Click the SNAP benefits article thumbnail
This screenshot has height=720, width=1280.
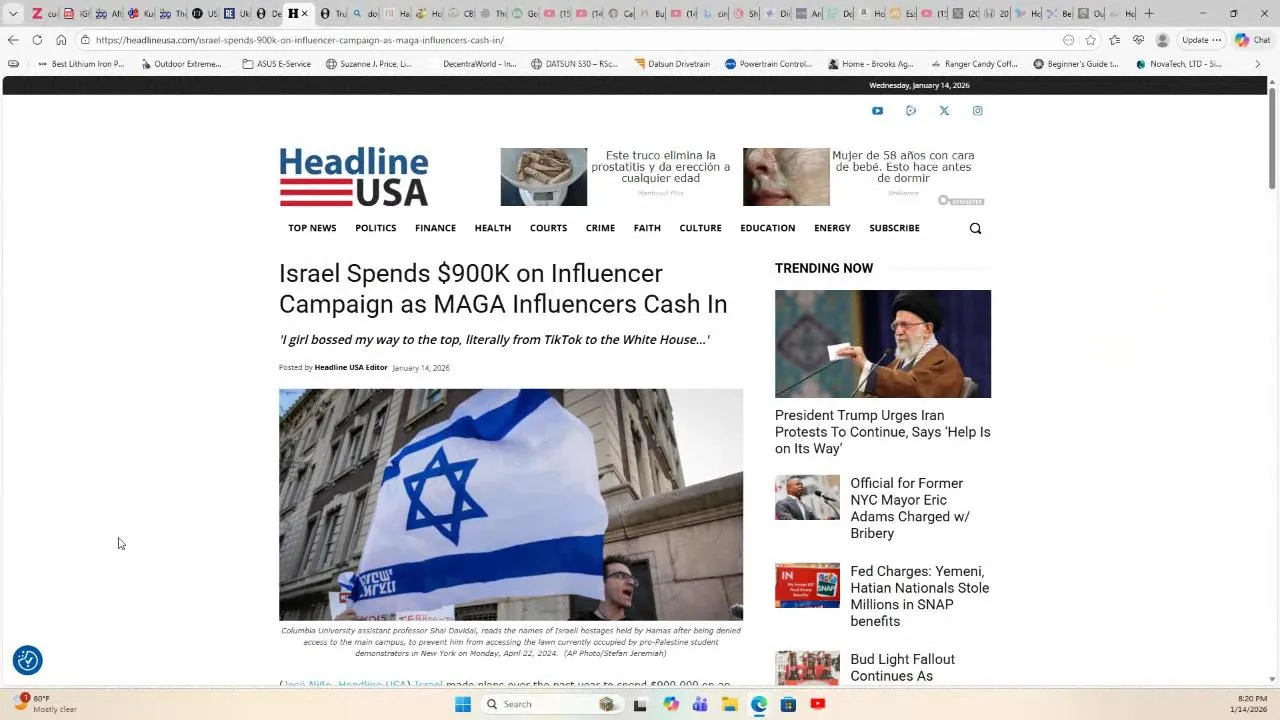pyautogui.click(x=807, y=585)
